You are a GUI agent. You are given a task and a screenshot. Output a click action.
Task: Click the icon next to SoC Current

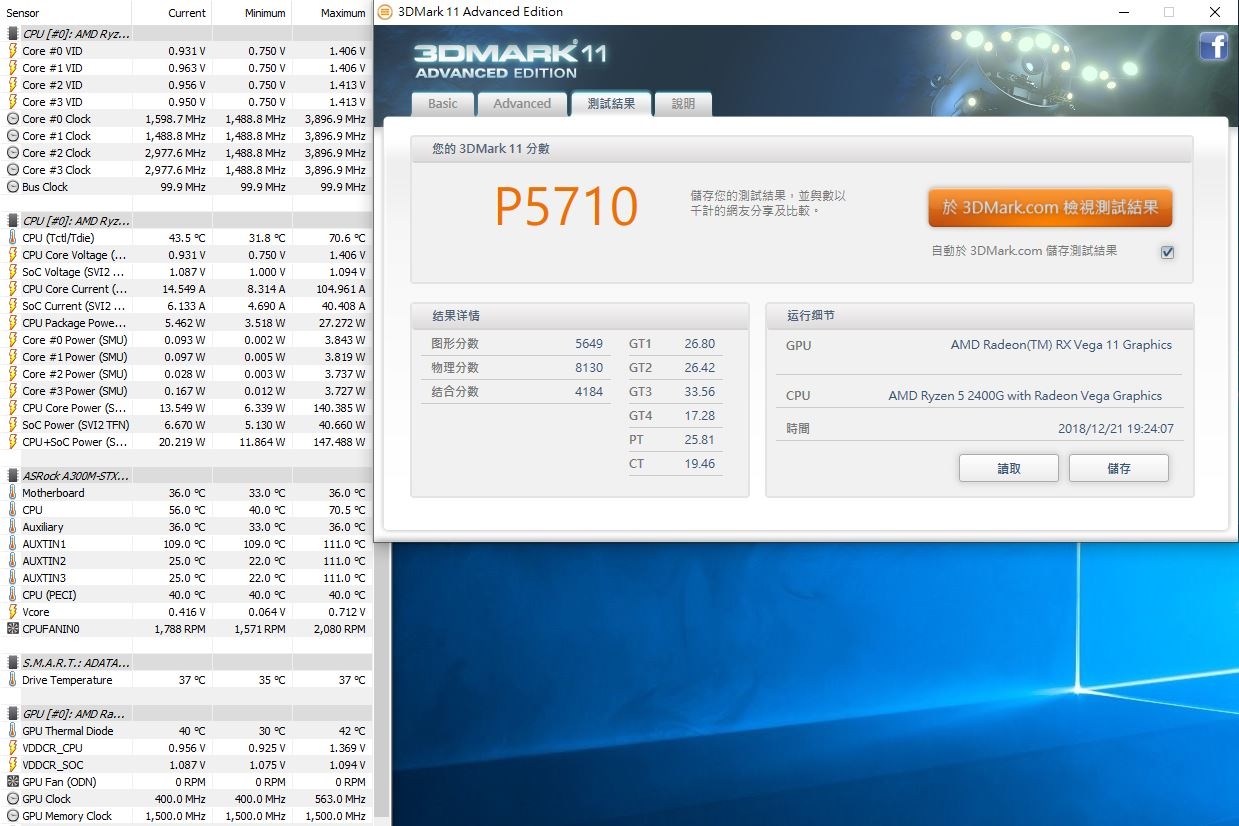tap(13, 306)
